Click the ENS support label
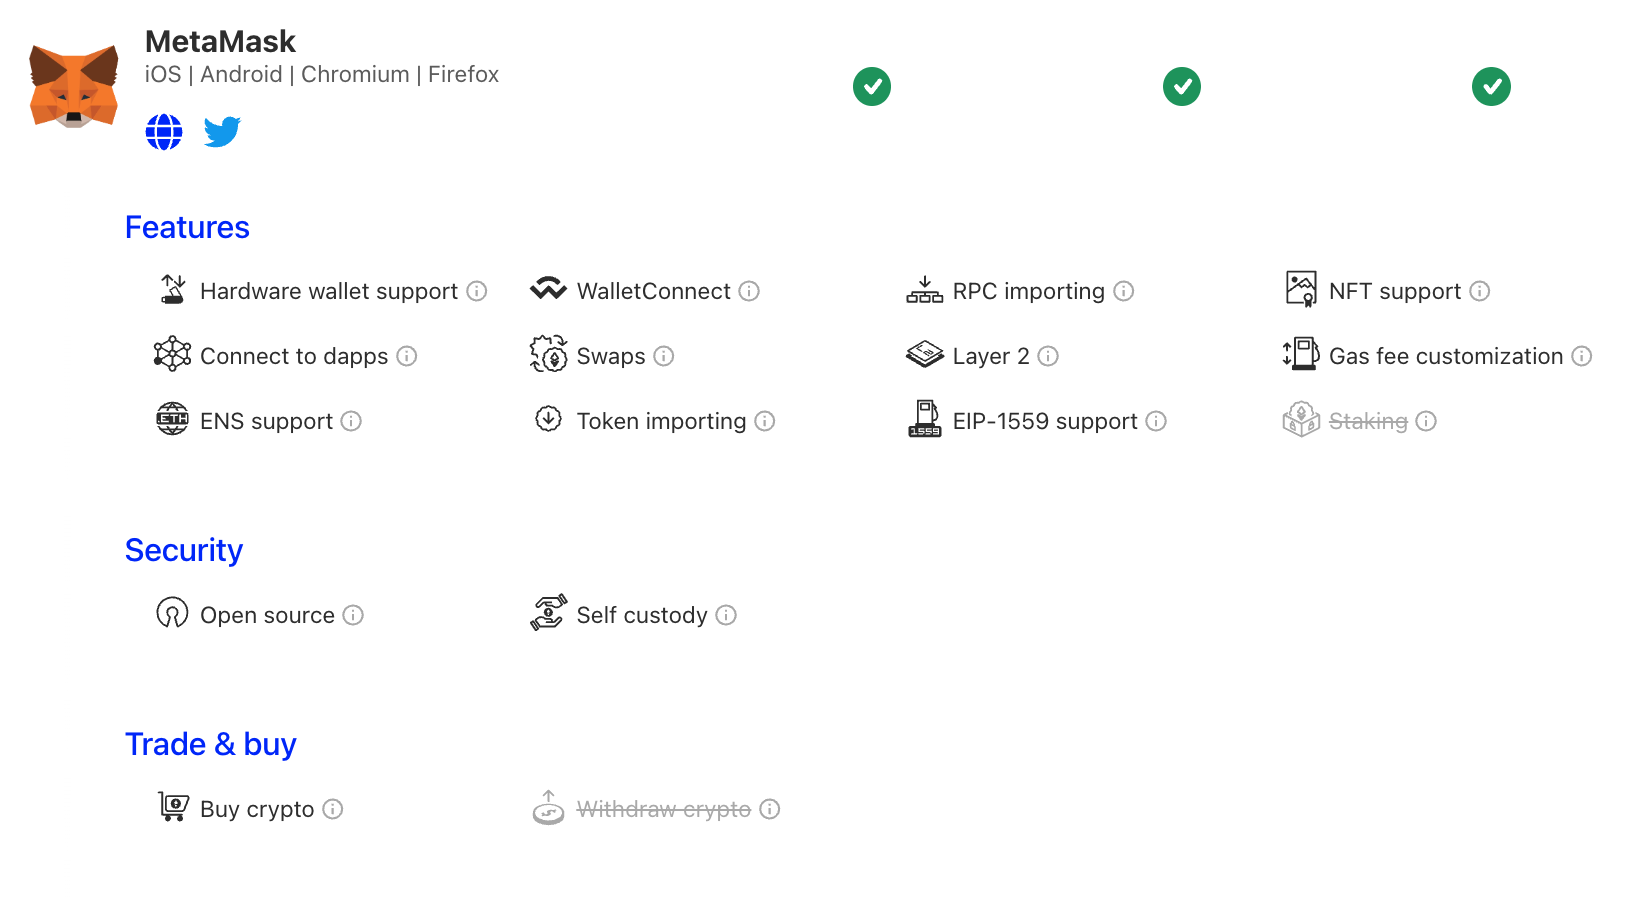 click(267, 421)
